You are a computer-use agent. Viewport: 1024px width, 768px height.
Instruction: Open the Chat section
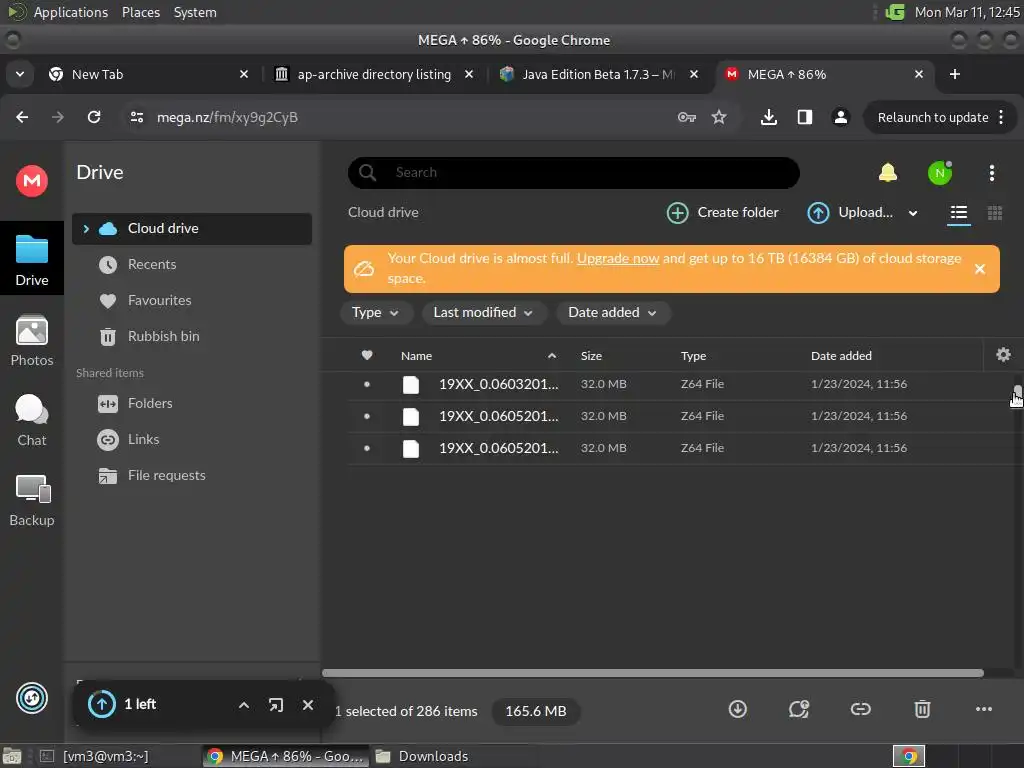coord(31,421)
